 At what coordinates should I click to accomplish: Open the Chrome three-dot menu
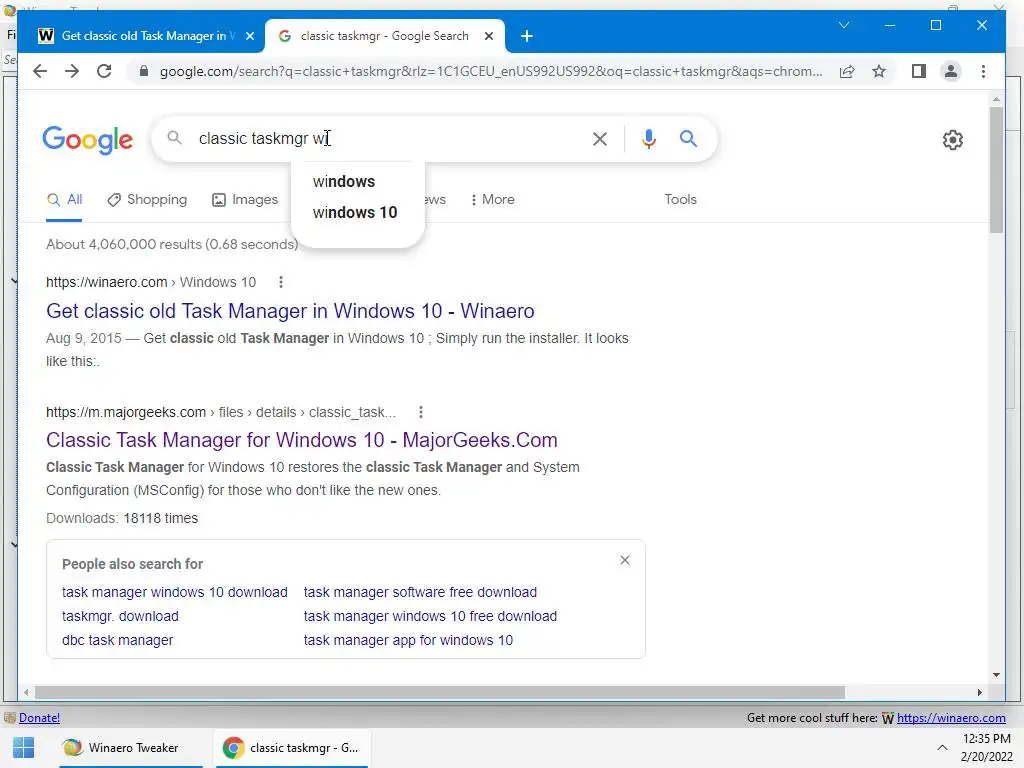point(983,71)
